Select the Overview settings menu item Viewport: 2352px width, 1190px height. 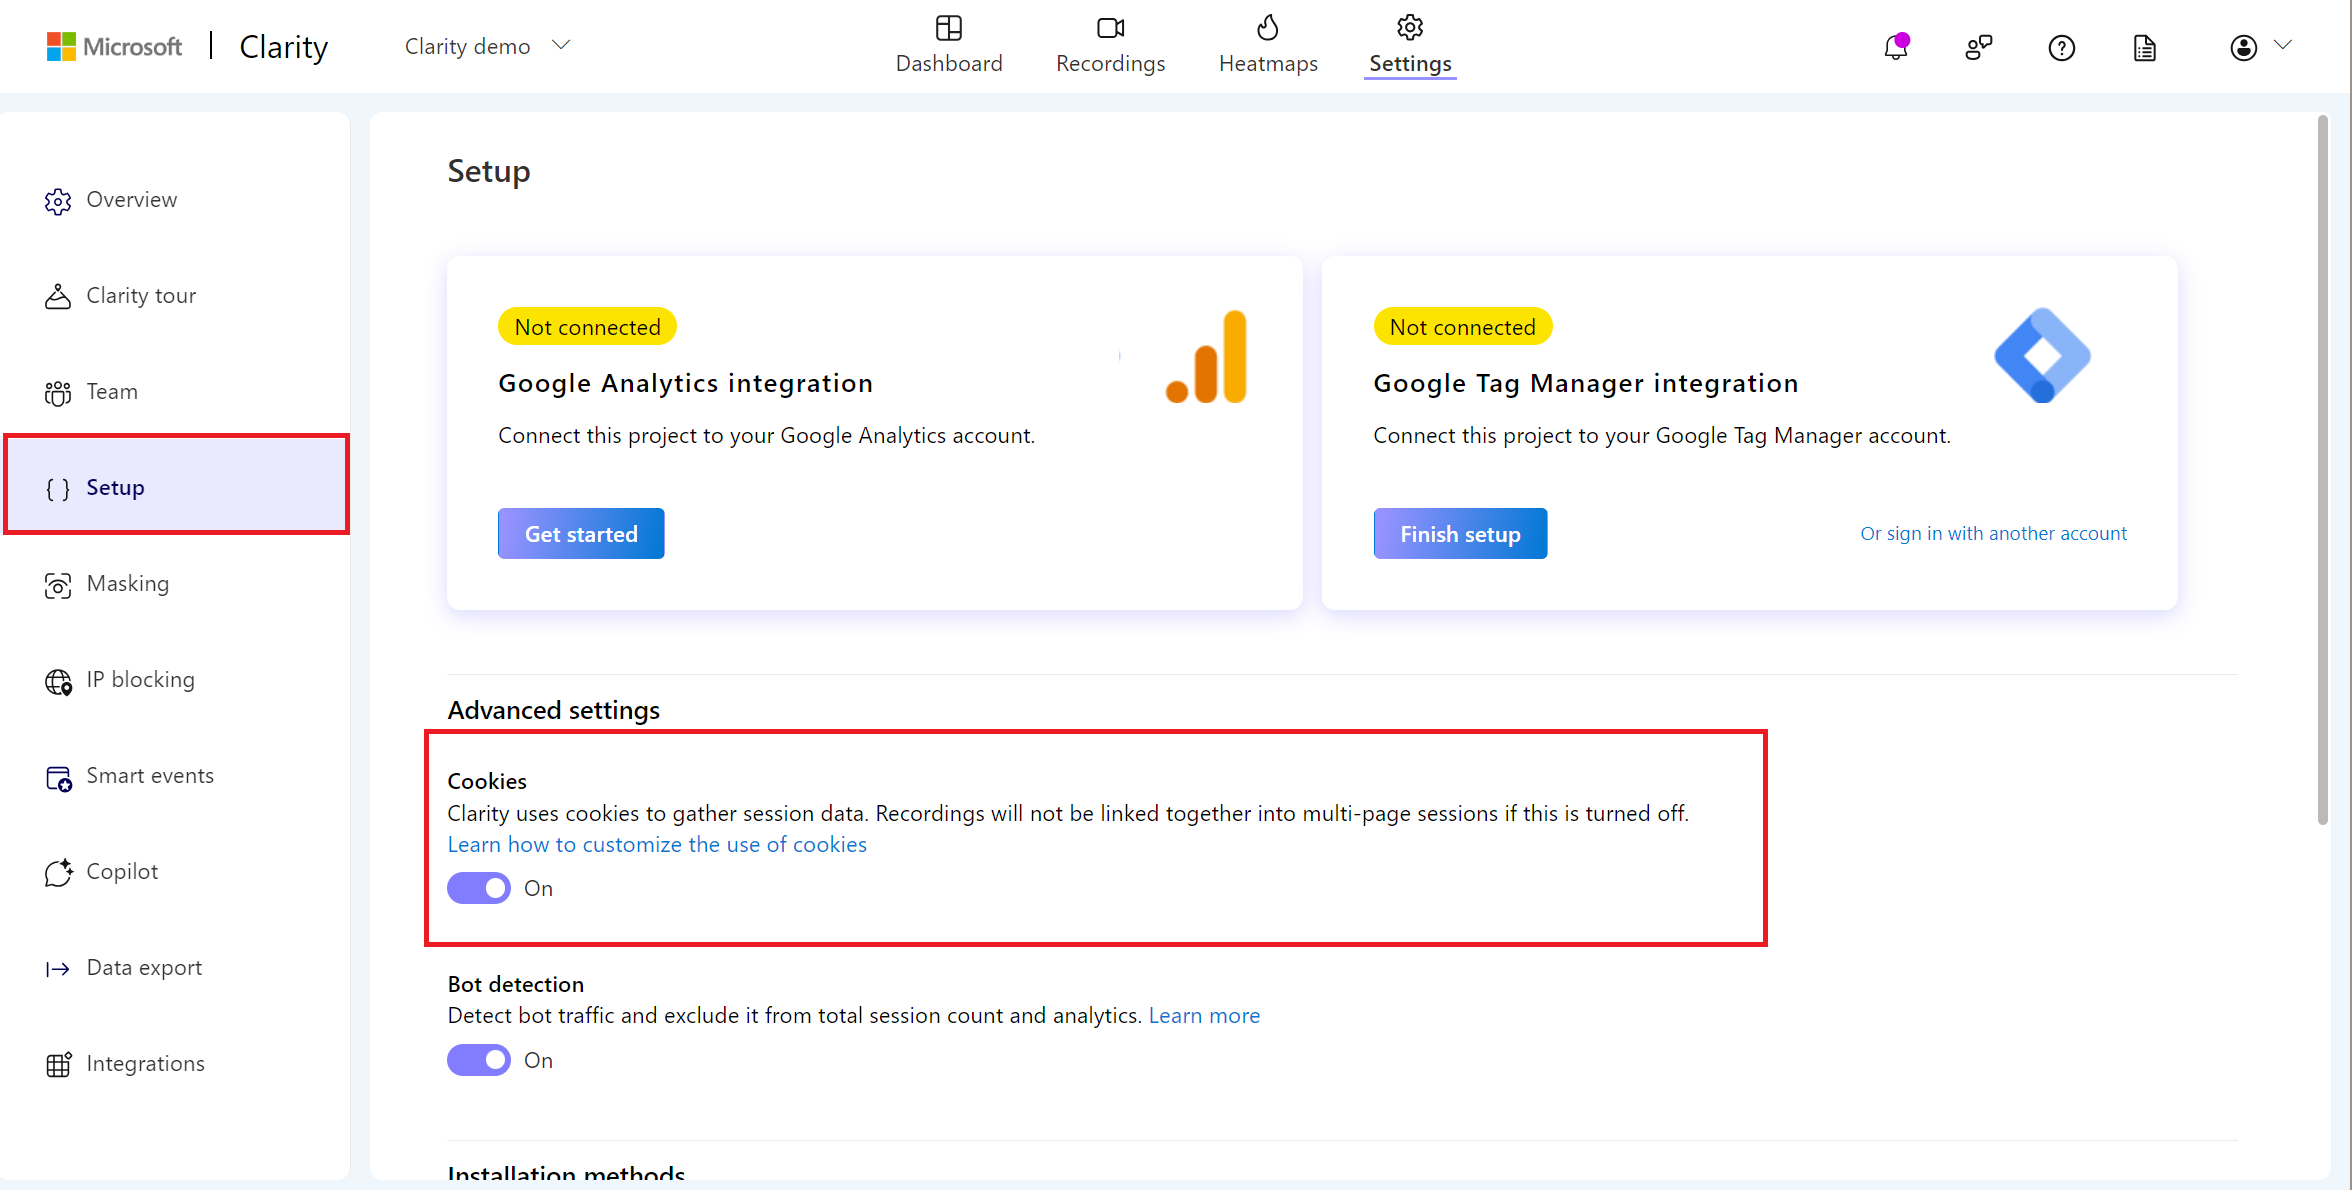coord(130,199)
